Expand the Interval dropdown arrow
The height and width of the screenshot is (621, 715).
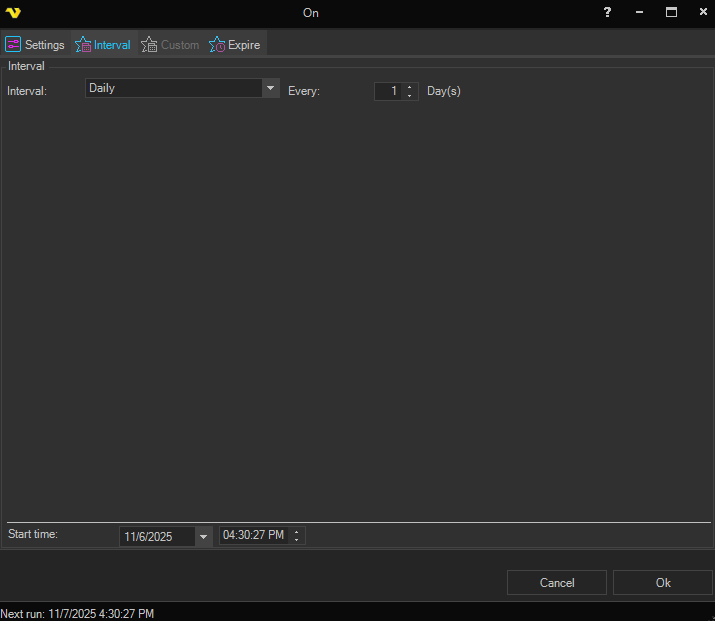(270, 88)
